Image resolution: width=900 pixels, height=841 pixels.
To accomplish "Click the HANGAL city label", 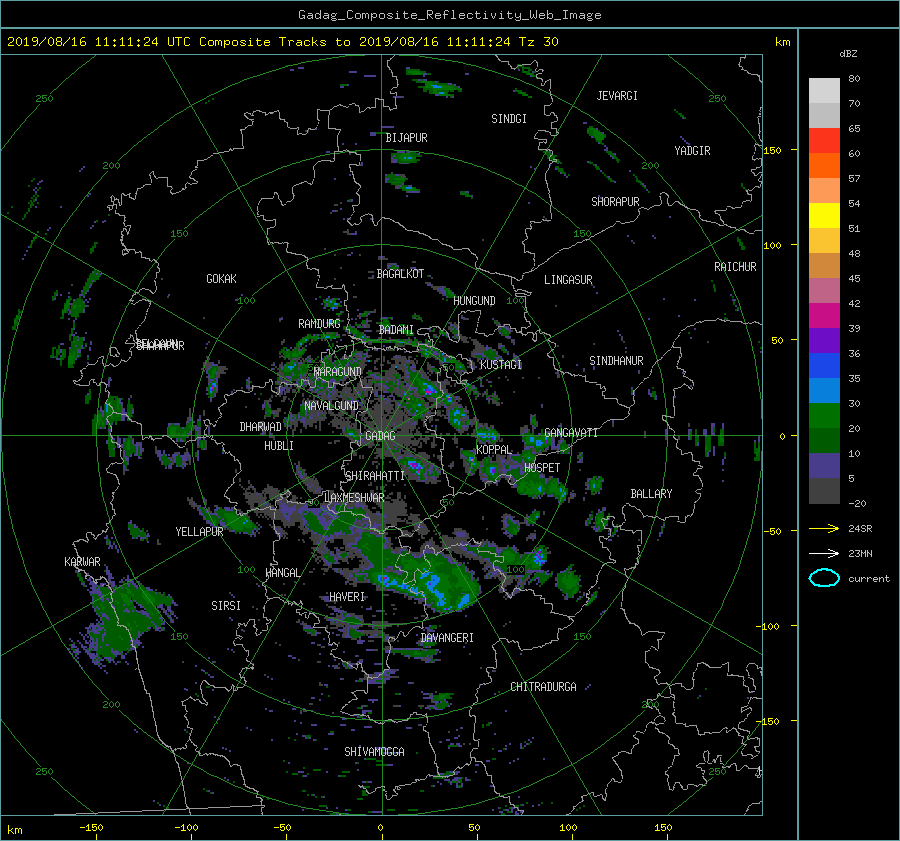I will tap(282, 573).
